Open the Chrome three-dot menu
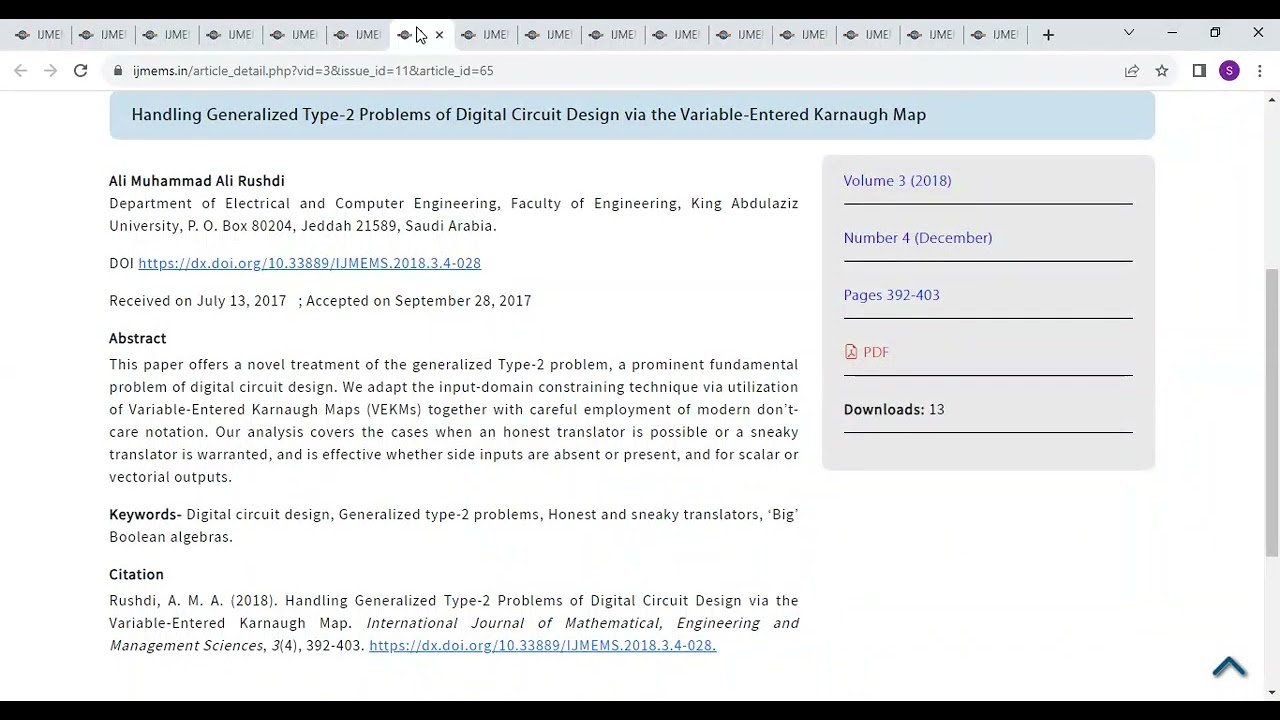 point(1259,71)
